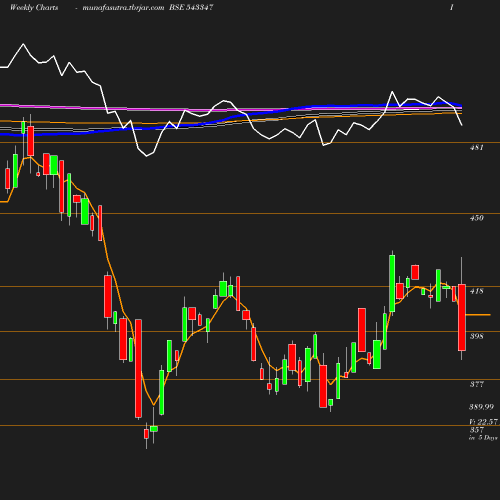Select the 398 price level label

(477, 336)
